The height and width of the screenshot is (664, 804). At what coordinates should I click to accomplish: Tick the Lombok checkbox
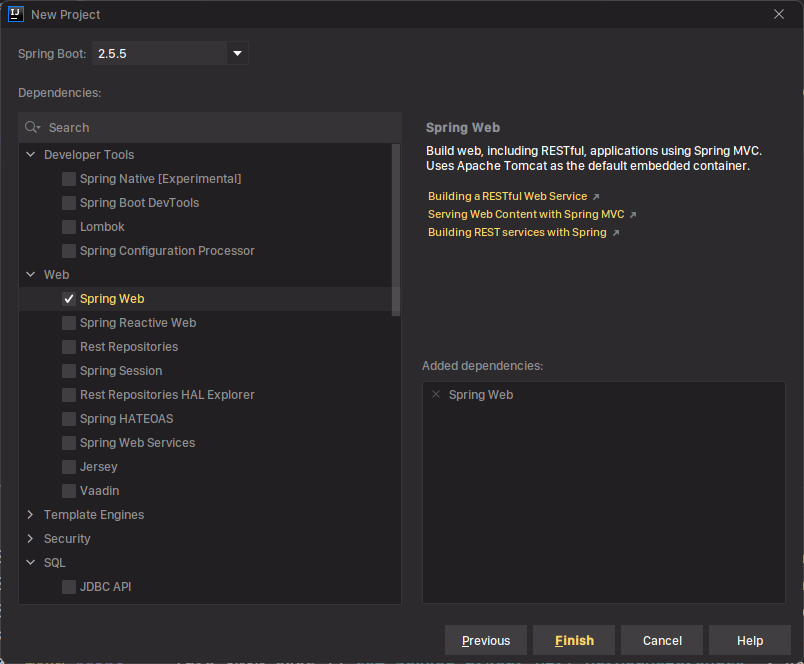point(69,227)
